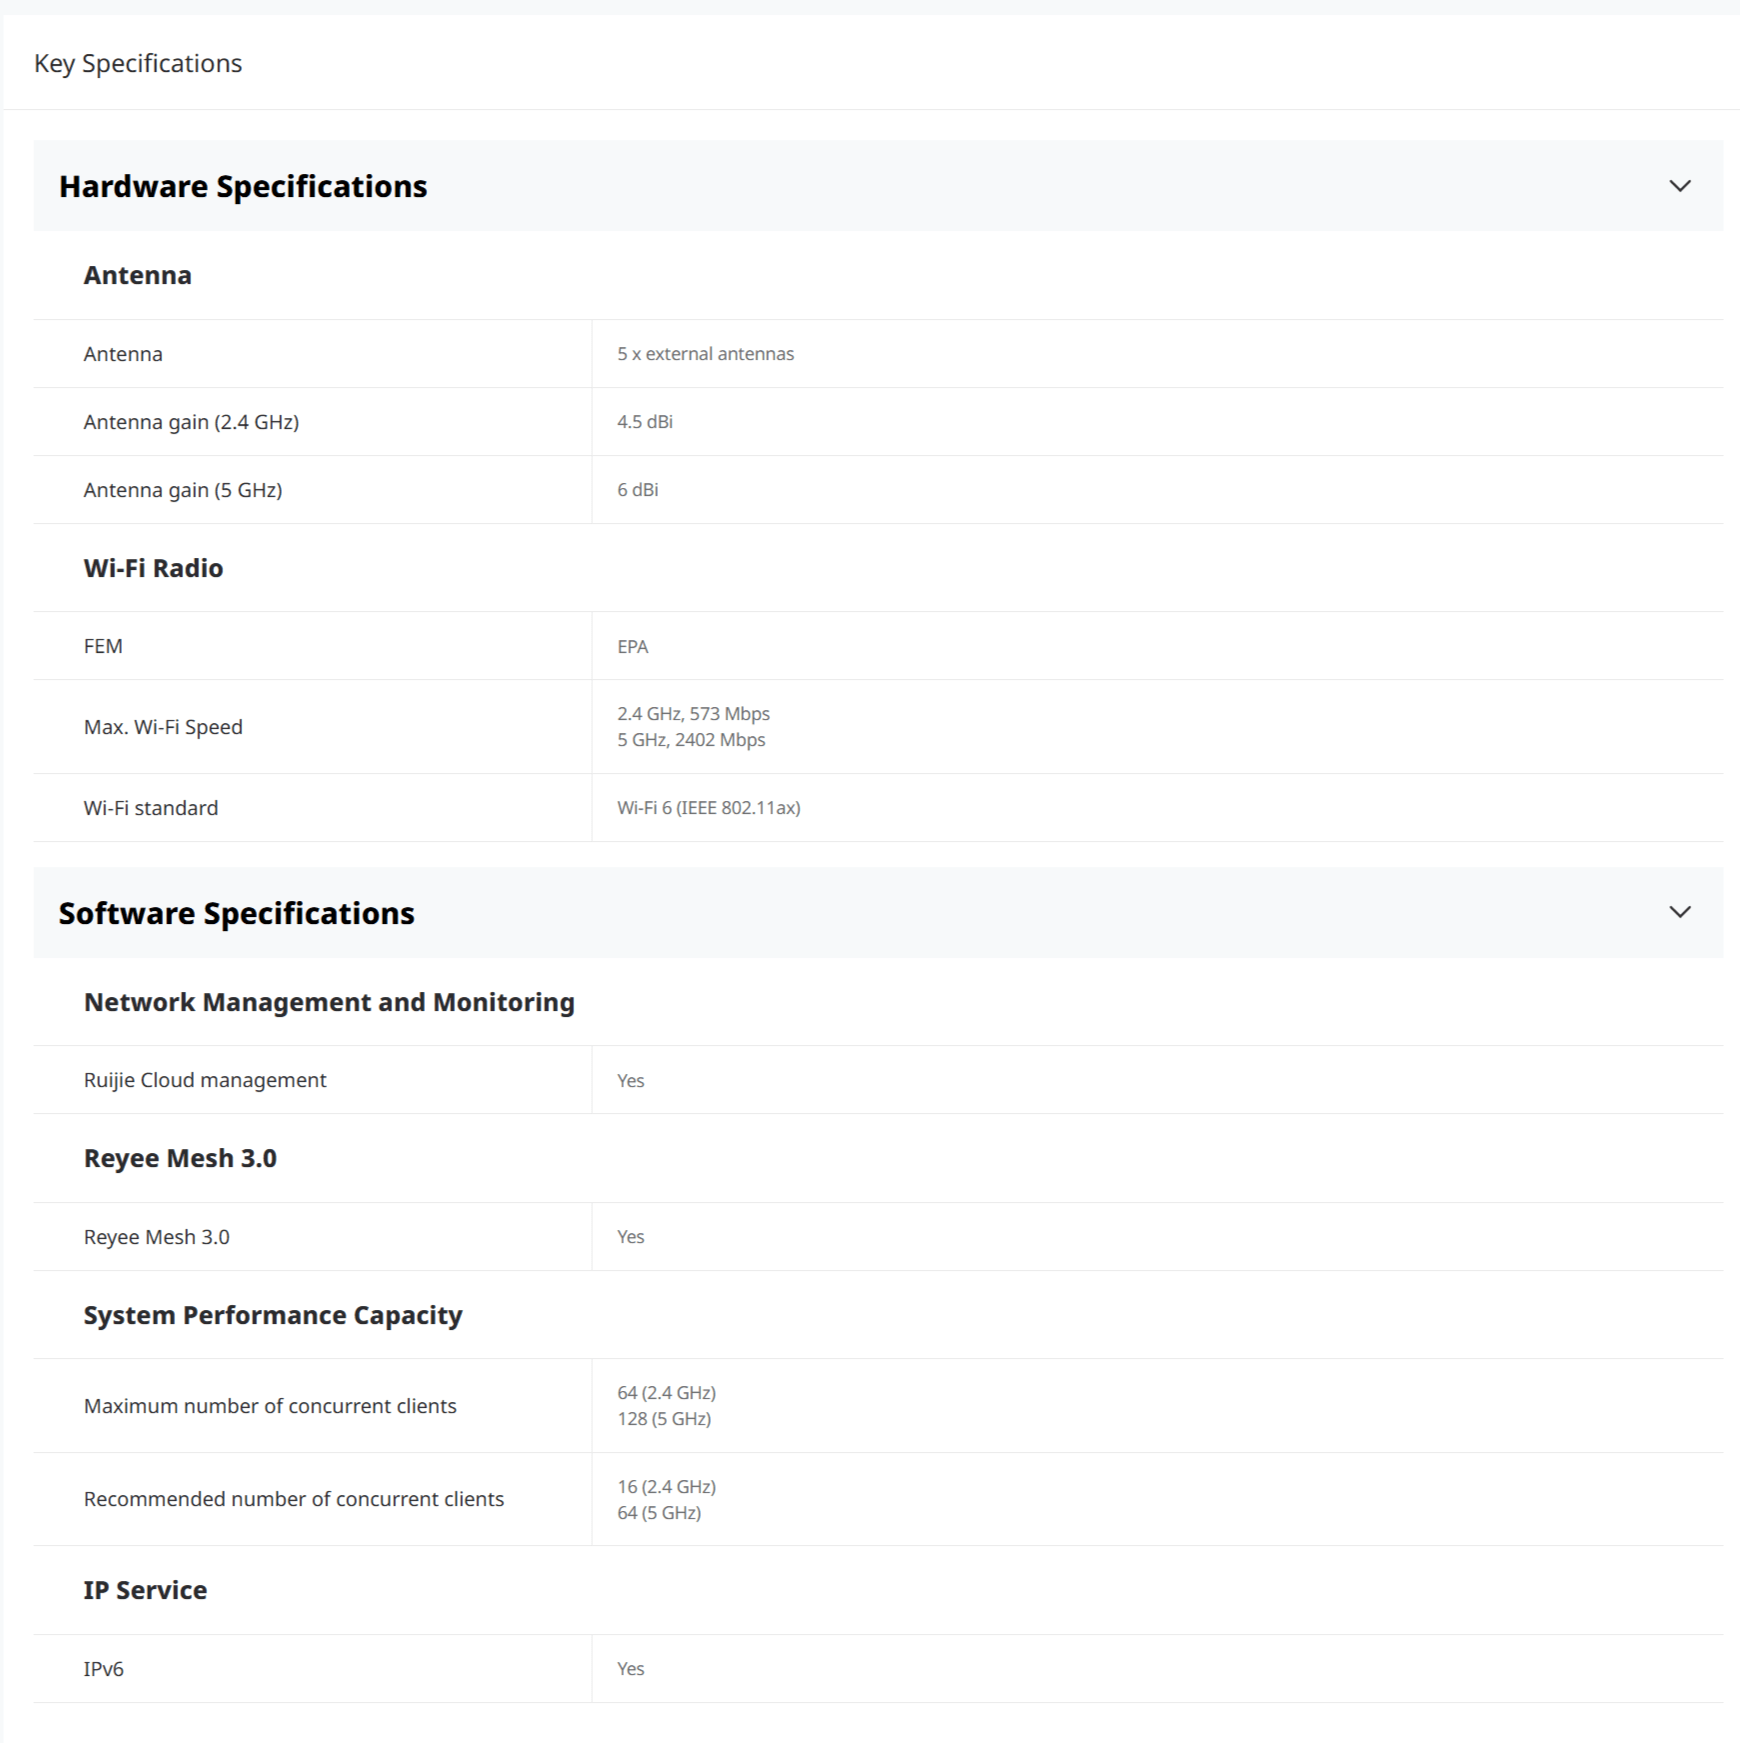
Task: Click the FEM row's EPA value
Action: (x=633, y=647)
